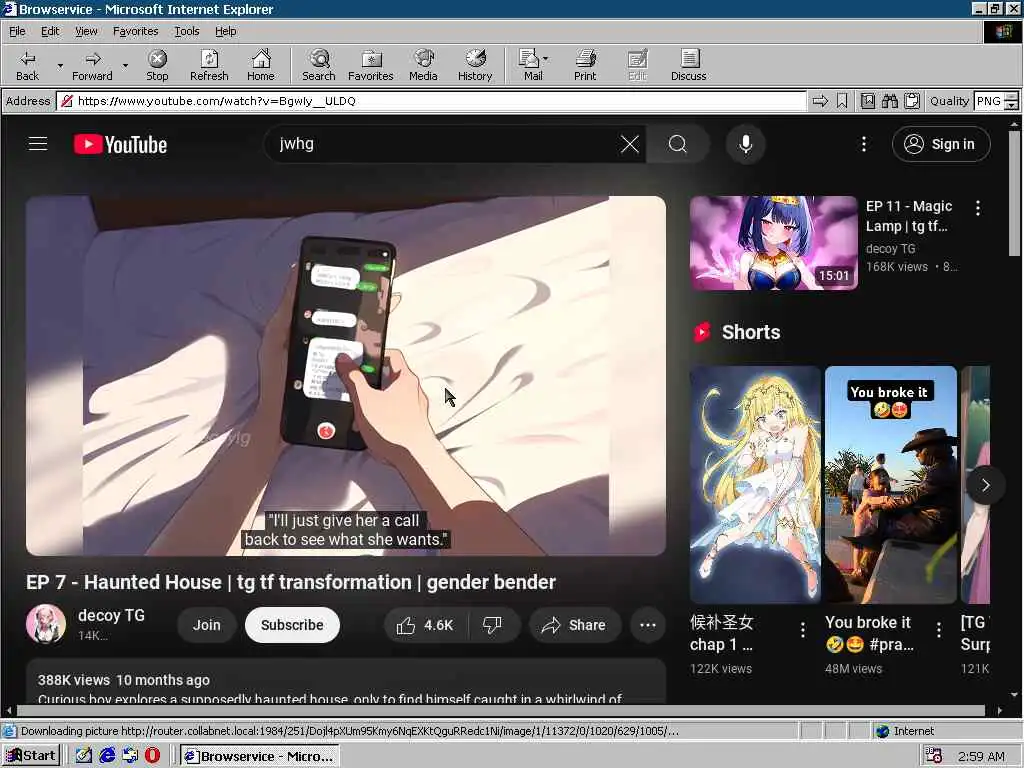The height and width of the screenshot is (768, 1024).
Task: Click the Discuss toolbar button
Action: 688,65
